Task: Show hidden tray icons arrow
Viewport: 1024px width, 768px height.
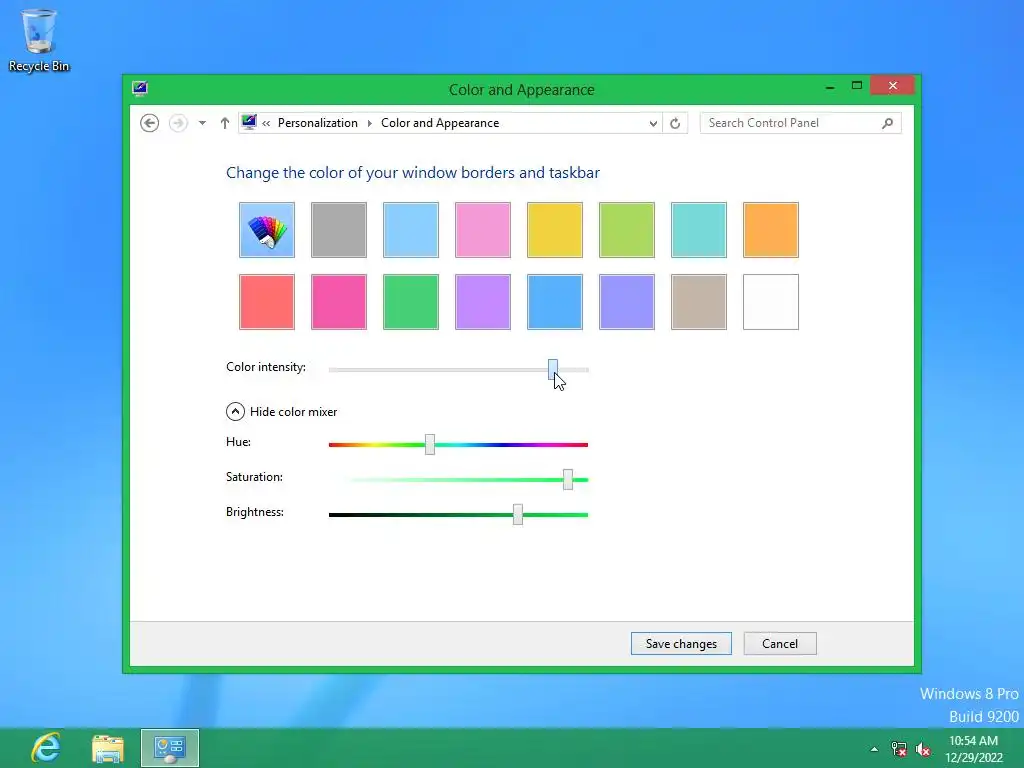Action: 874,749
